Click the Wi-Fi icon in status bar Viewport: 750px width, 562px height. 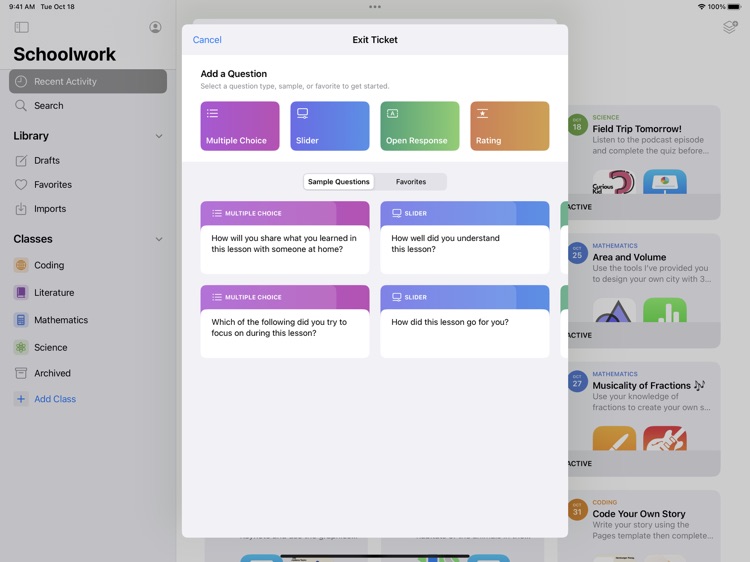(702, 7)
